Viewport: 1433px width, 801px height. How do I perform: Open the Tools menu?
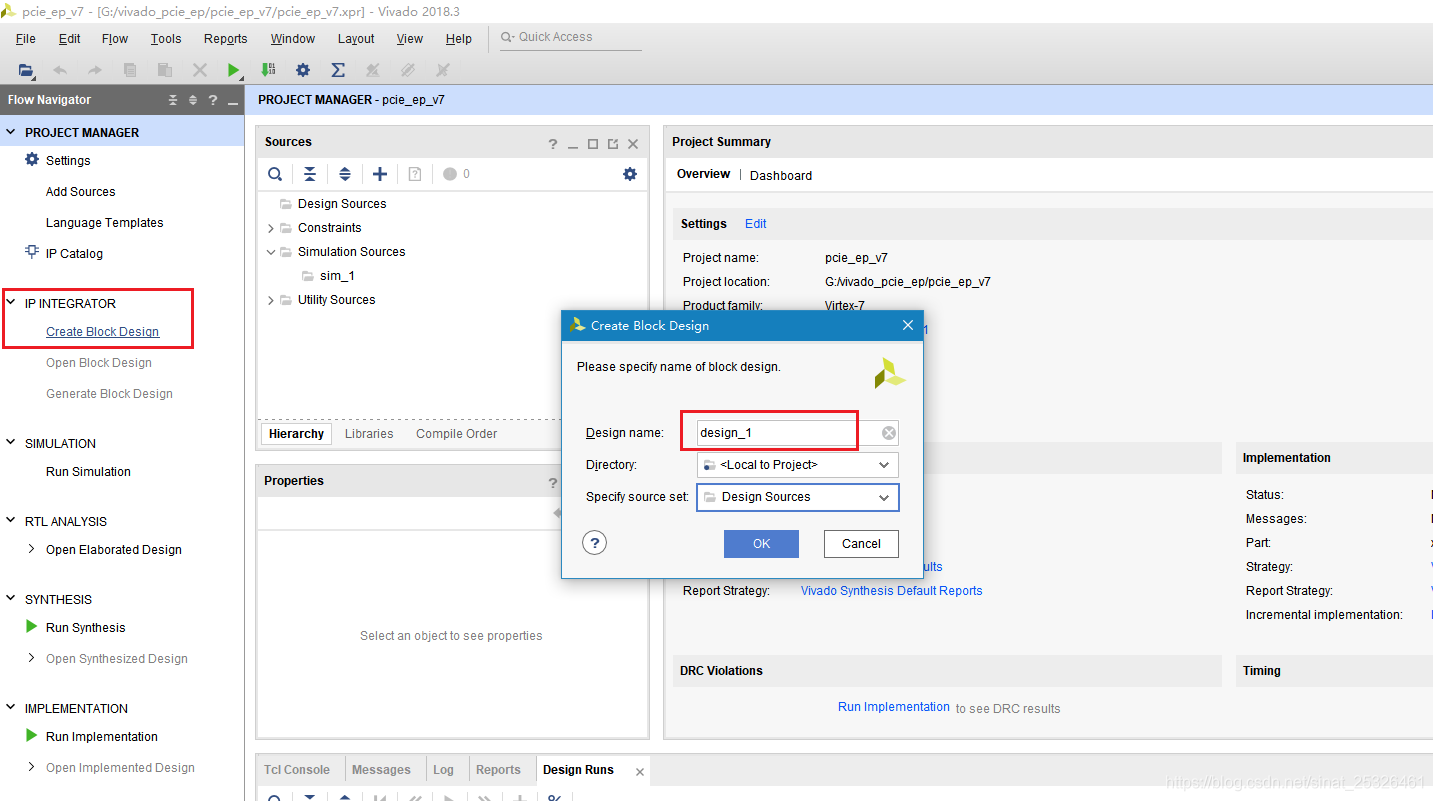(166, 39)
